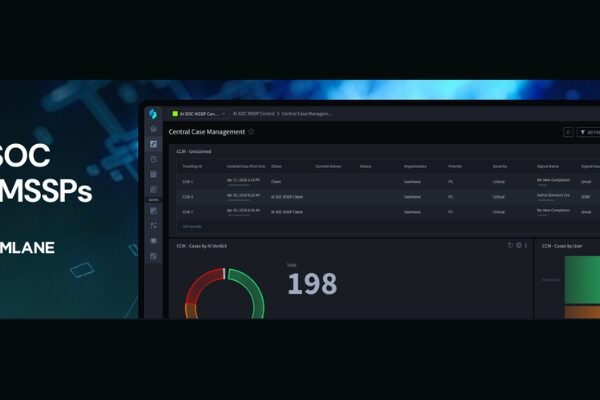Go to AI SOC MSSP Central breadcrumb
Image resolution: width=600 pixels, height=400 pixels.
point(253,114)
